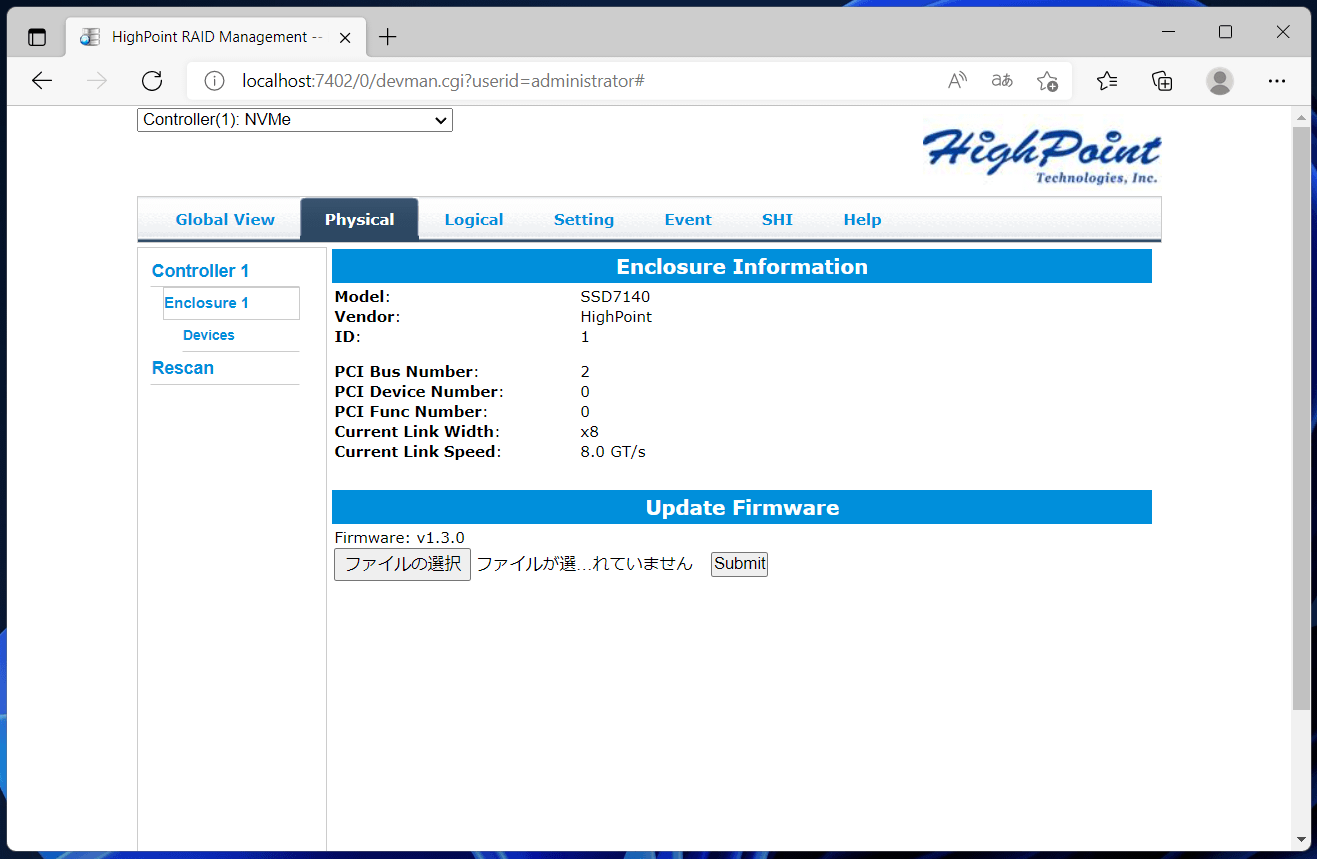Add this page to favorites star icon
The image size is (1317, 859).
tap(1047, 81)
